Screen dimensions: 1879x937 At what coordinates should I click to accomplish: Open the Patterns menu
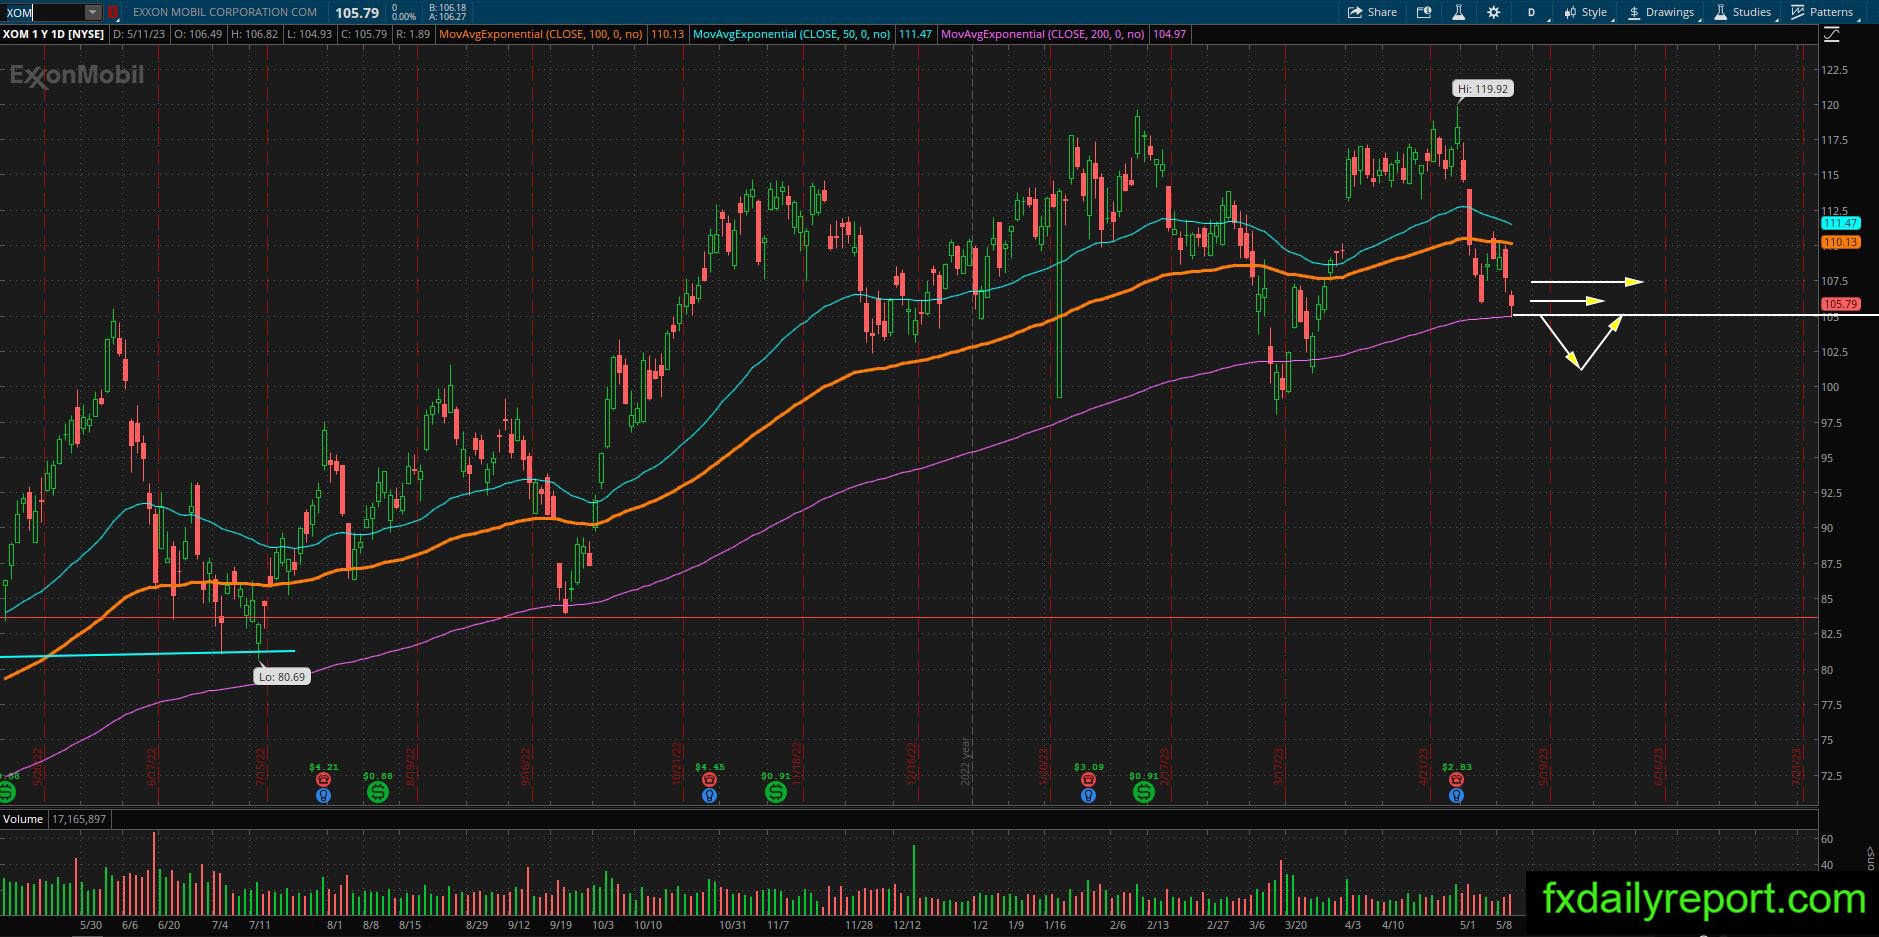pyautogui.click(x=1823, y=12)
